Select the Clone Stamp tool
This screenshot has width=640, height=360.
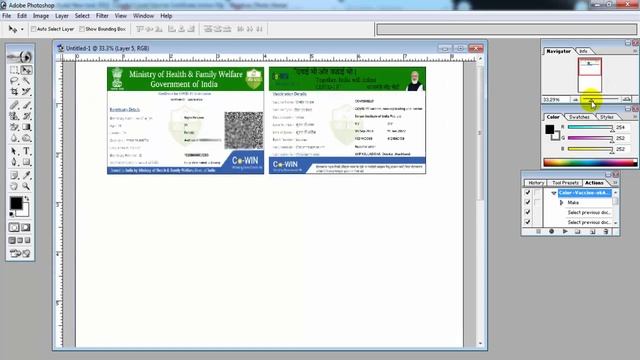14,116
